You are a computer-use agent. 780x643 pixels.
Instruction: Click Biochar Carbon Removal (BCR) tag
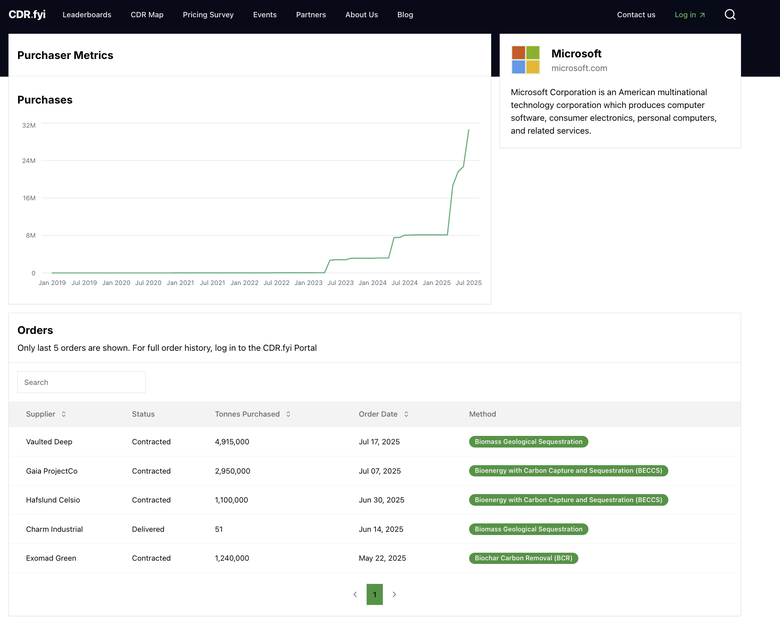(x=523, y=558)
